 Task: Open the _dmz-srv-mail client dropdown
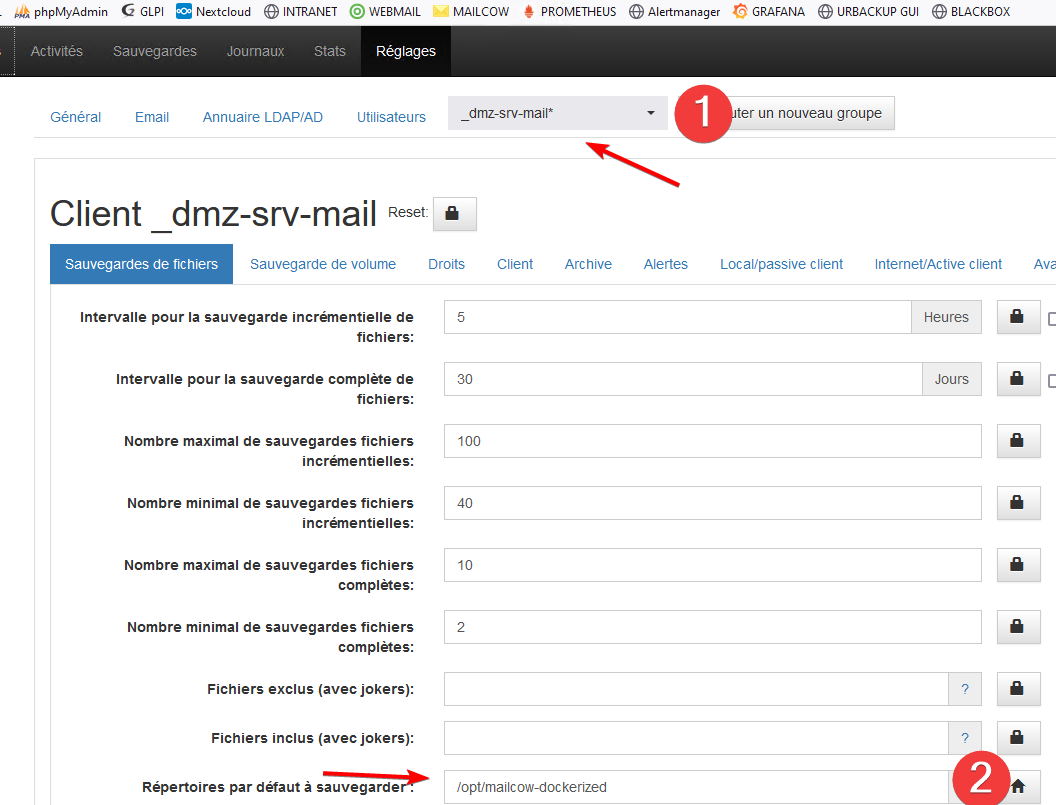[x=558, y=113]
